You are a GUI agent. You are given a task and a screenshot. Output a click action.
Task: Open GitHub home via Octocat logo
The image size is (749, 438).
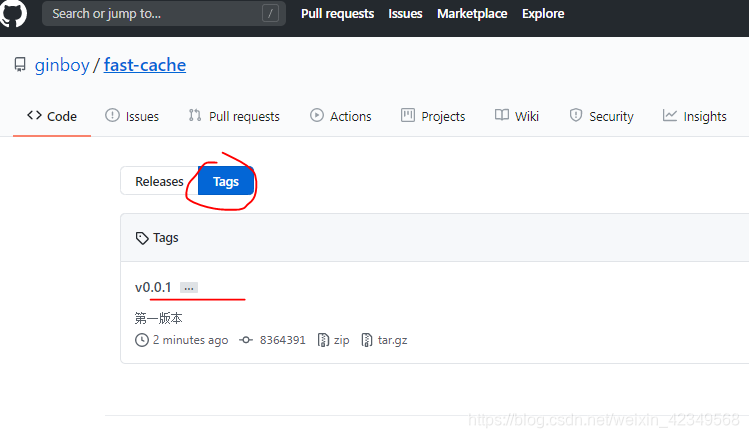point(13,13)
